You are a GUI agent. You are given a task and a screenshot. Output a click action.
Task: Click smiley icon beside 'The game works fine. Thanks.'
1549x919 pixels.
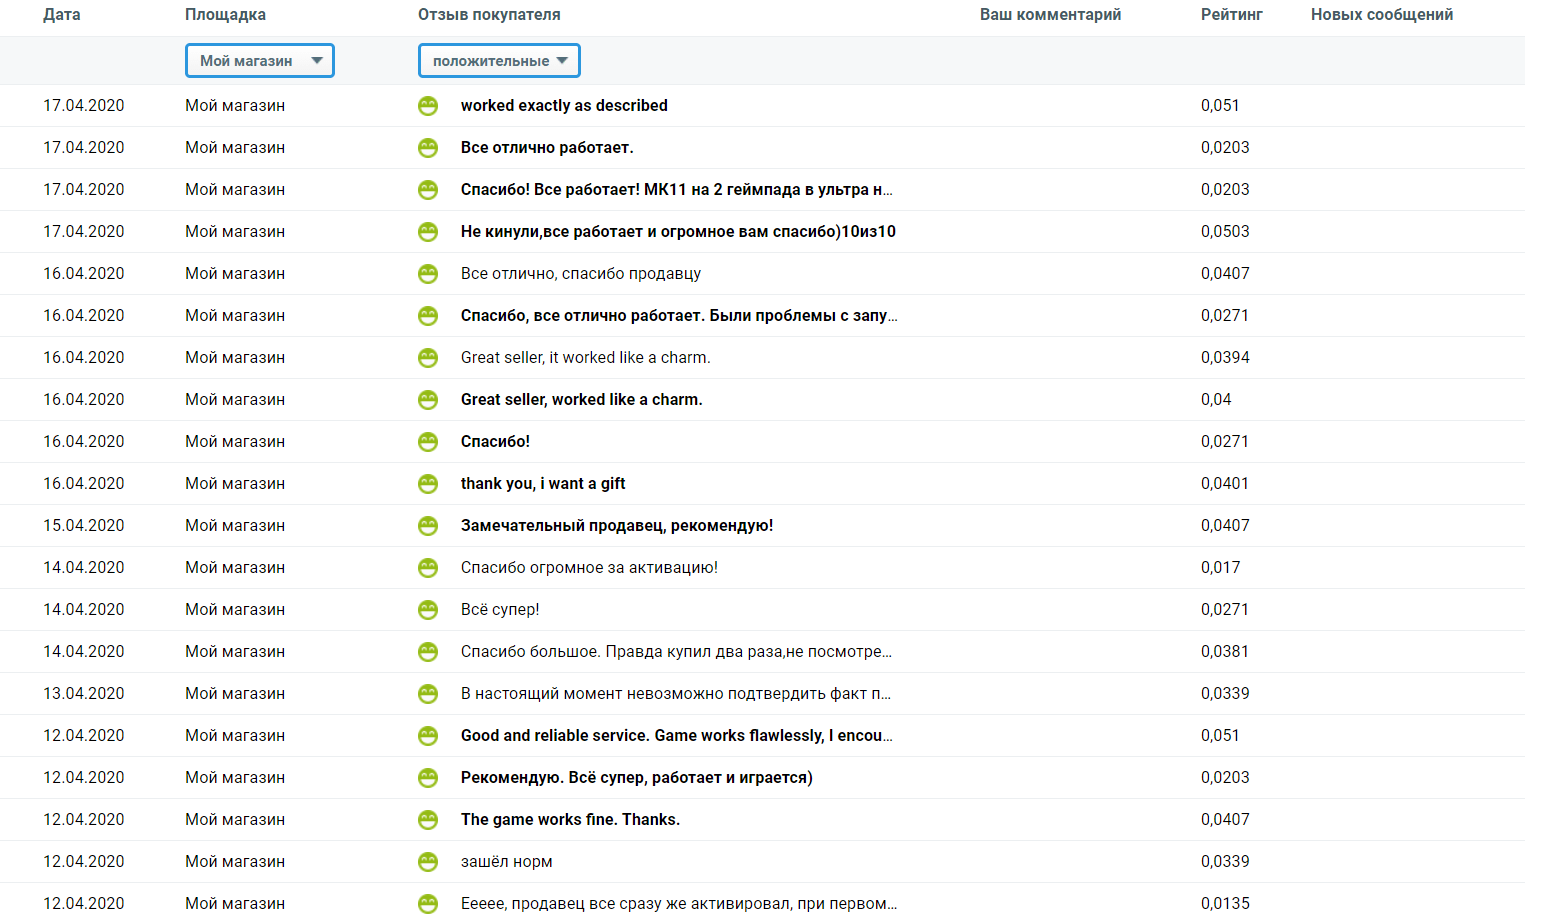(428, 820)
